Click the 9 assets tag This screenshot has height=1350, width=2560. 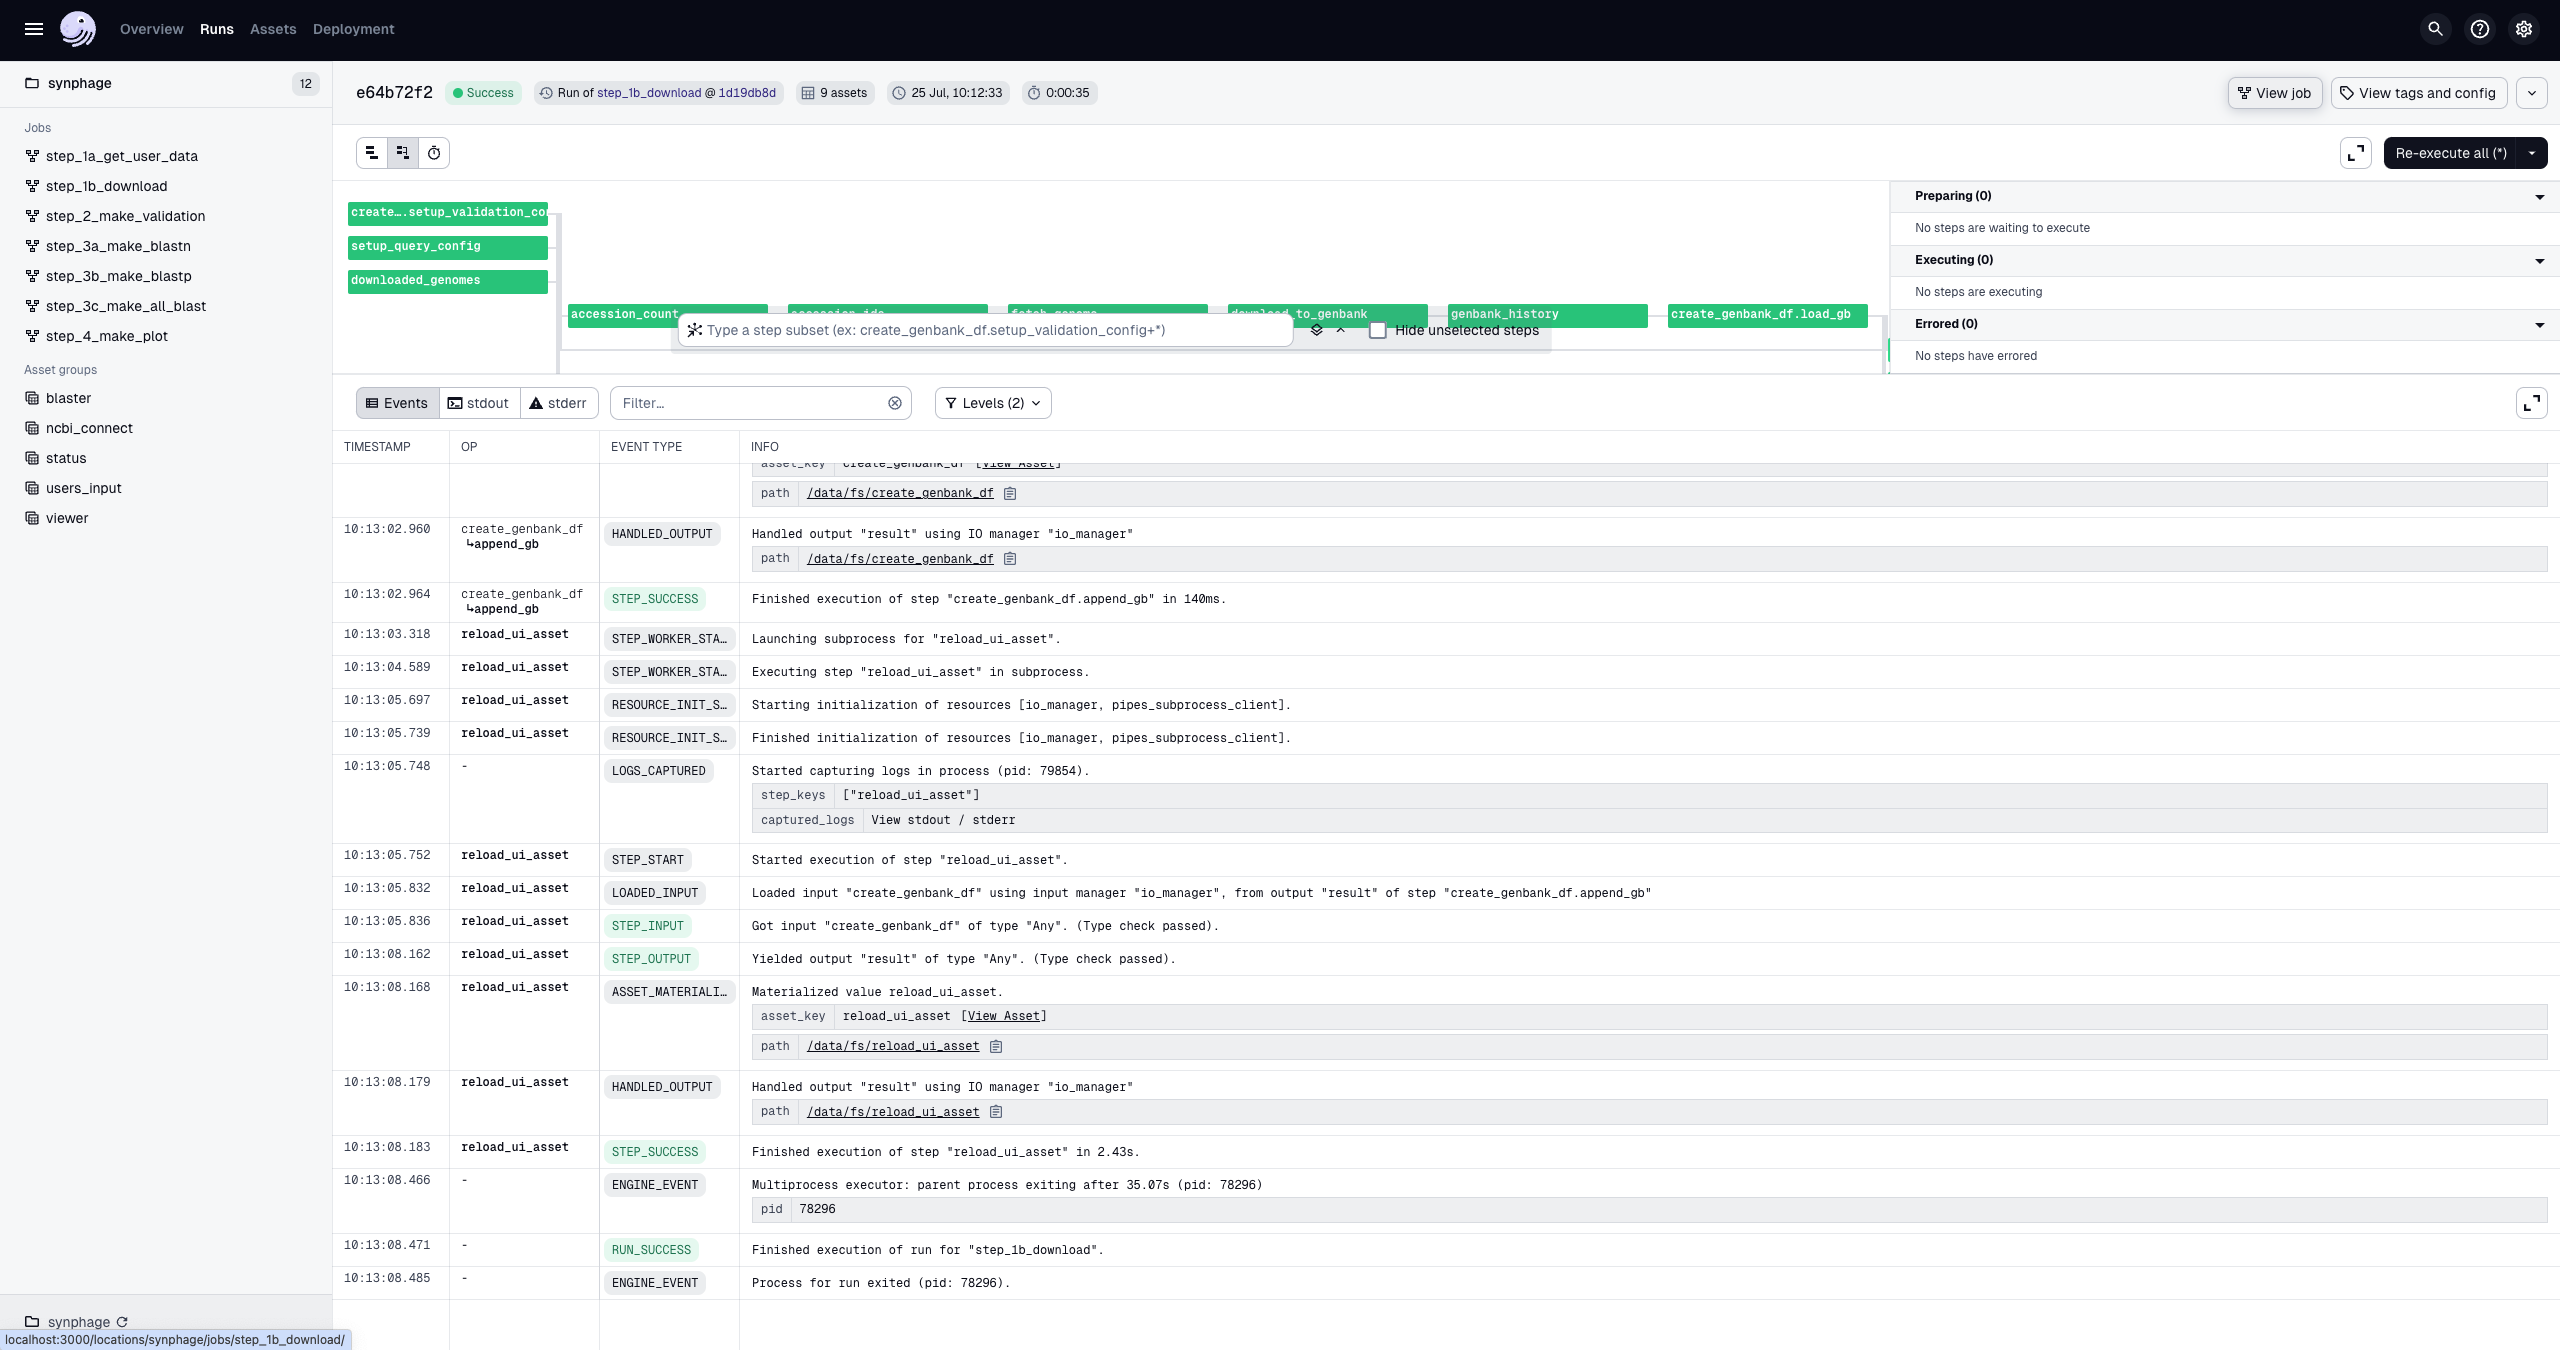coord(835,93)
